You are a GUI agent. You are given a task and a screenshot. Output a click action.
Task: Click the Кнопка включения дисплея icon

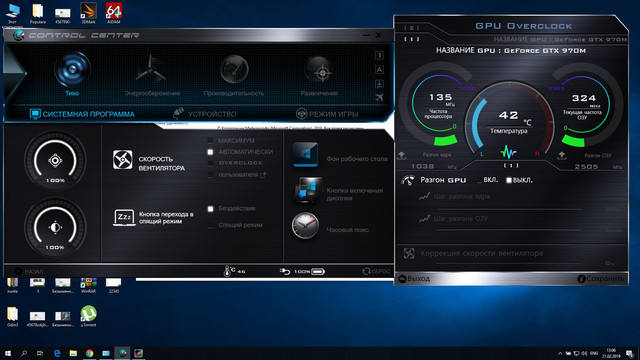point(309,190)
